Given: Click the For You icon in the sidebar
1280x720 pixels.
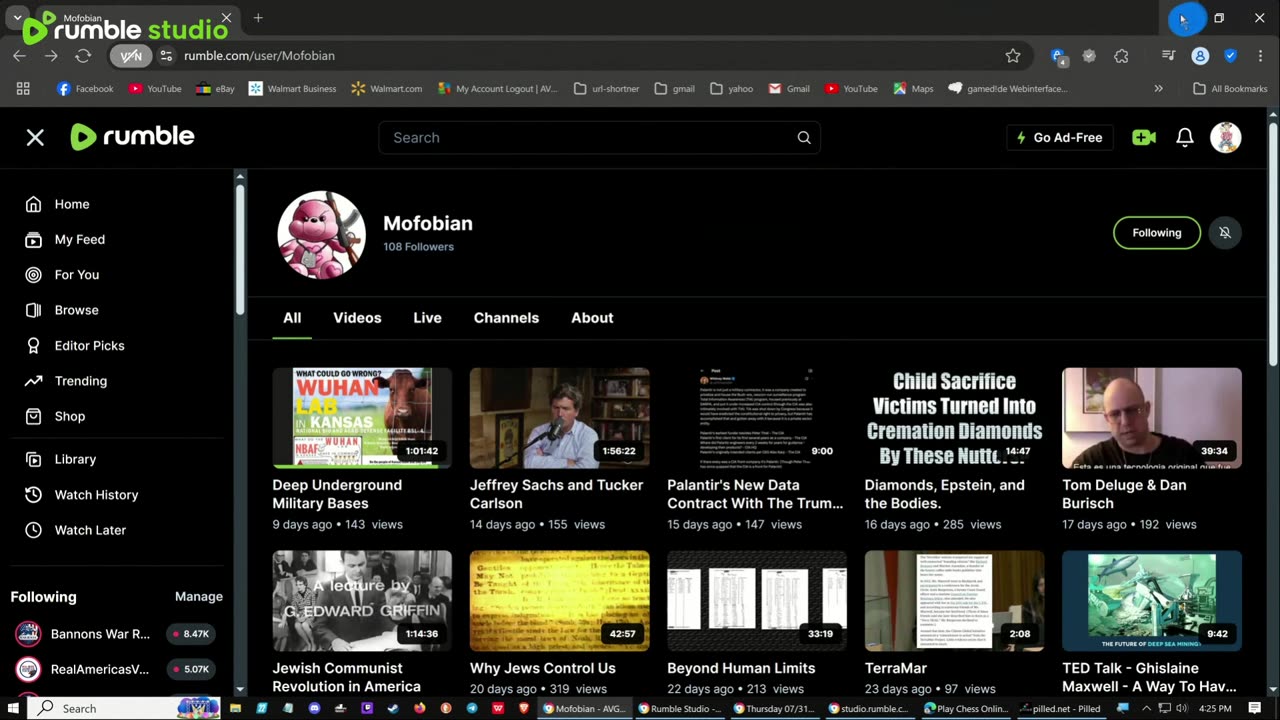Looking at the screenshot, I should pos(33,275).
